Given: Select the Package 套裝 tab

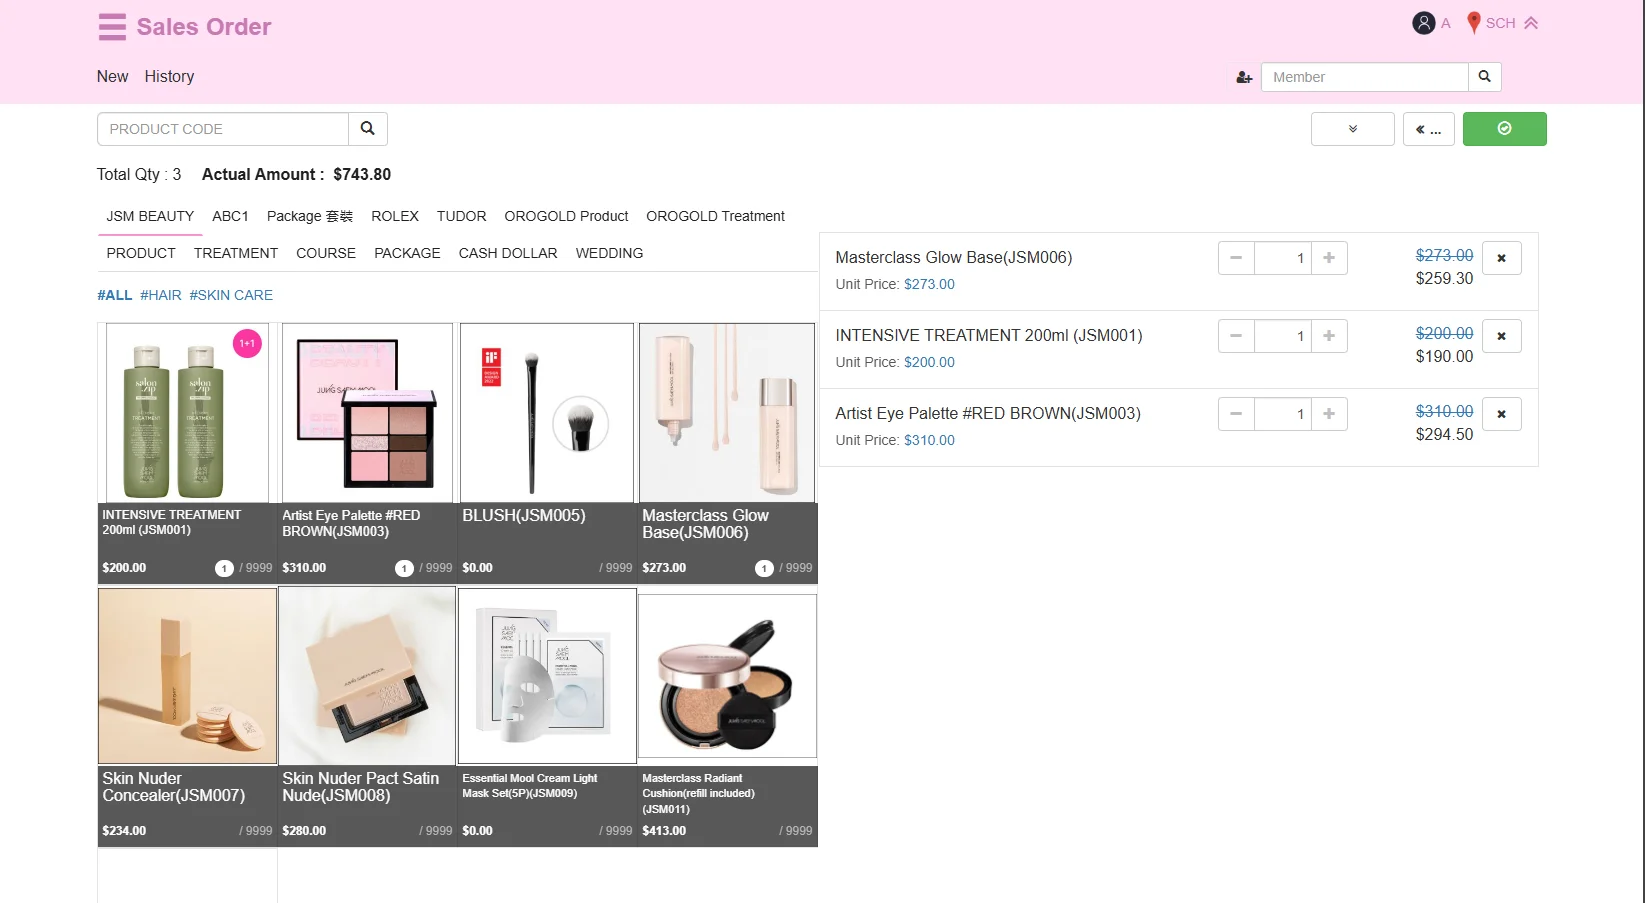Looking at the screenshot, I should tap(310, 216).
